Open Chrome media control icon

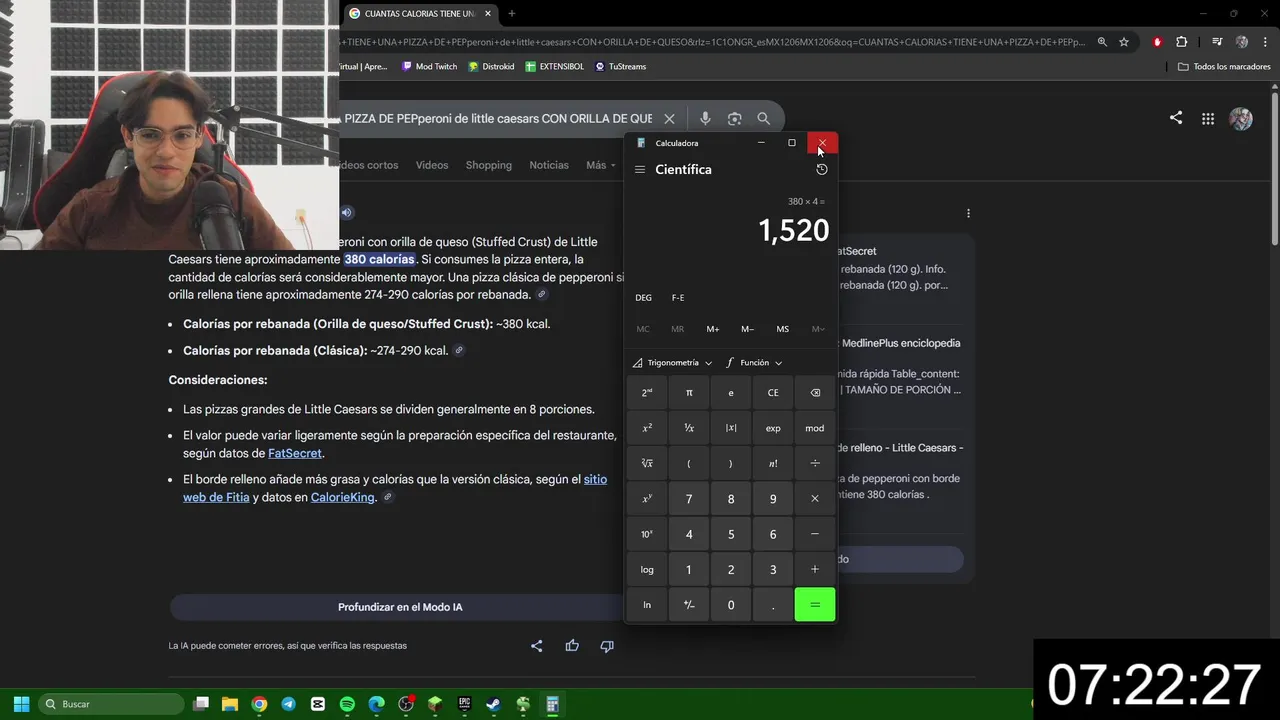[1217, 42]
